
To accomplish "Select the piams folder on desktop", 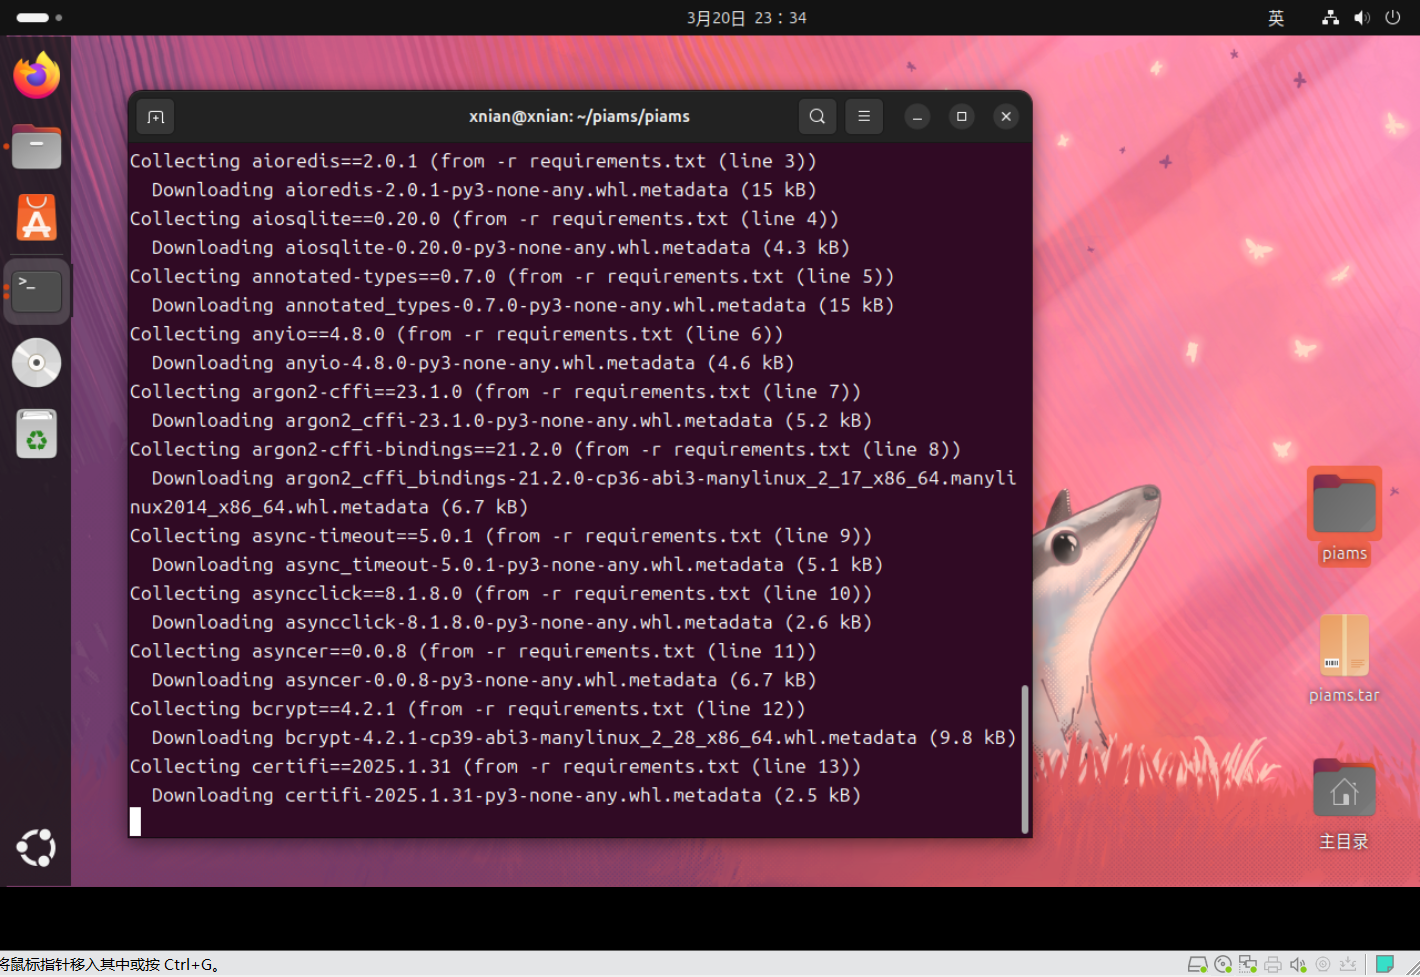I will 1344,508.
